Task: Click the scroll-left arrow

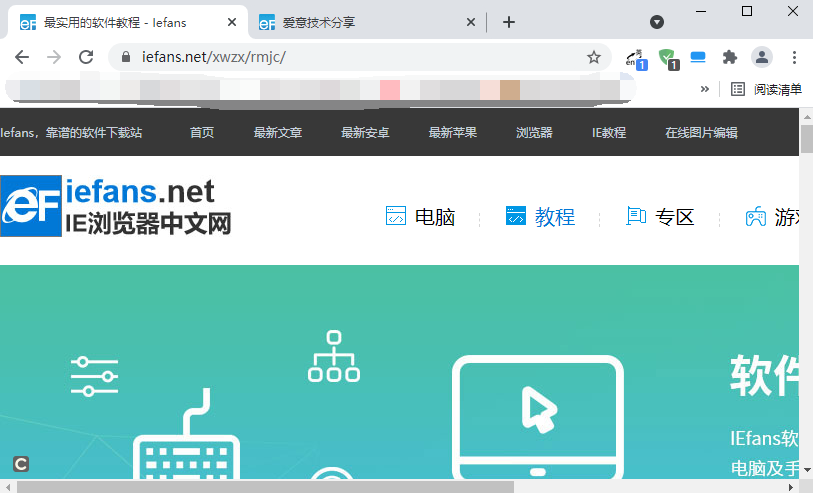Action: (7, 487)
